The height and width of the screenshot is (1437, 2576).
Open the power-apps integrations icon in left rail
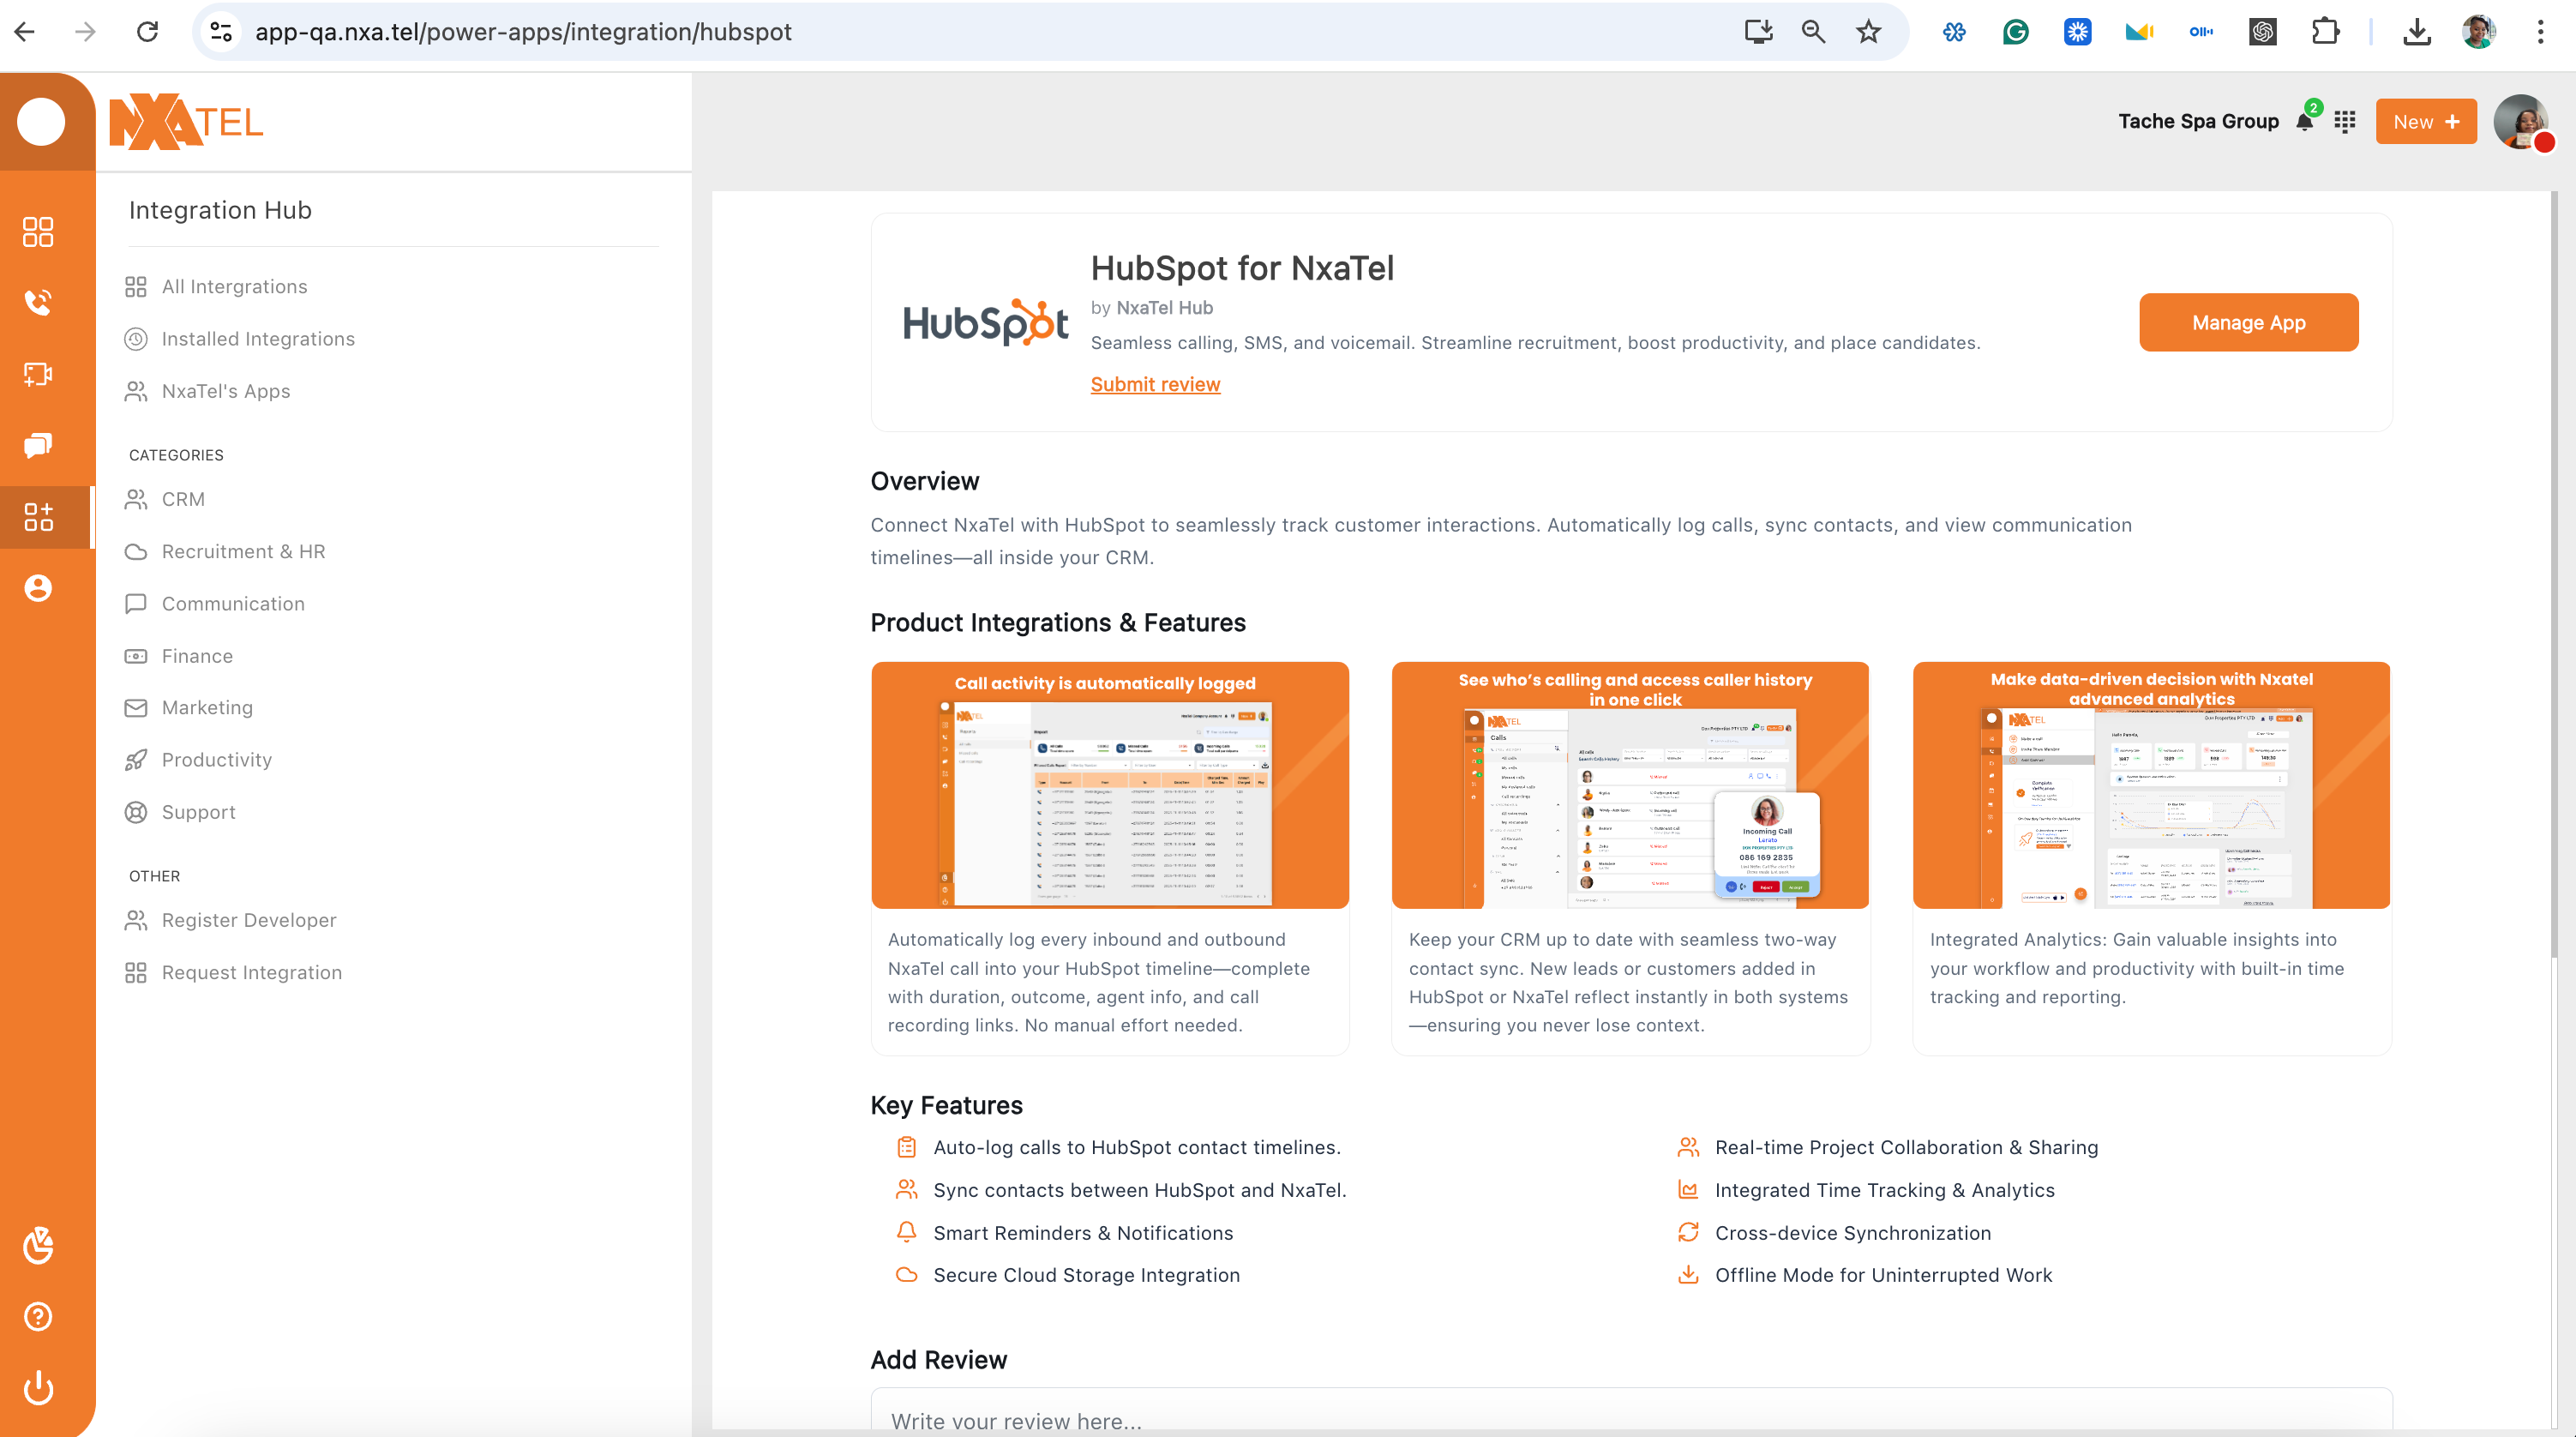[38, 516]
